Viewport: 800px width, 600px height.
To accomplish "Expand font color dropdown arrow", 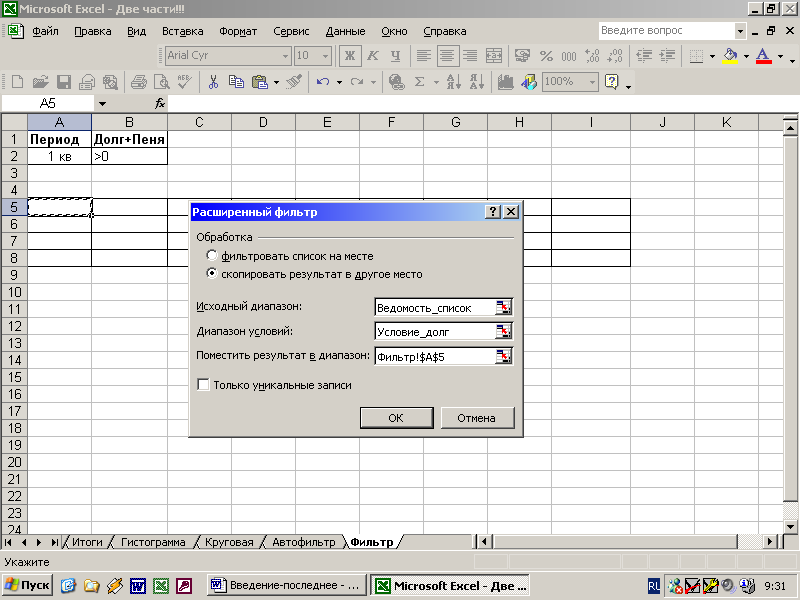I will (780, 56).
